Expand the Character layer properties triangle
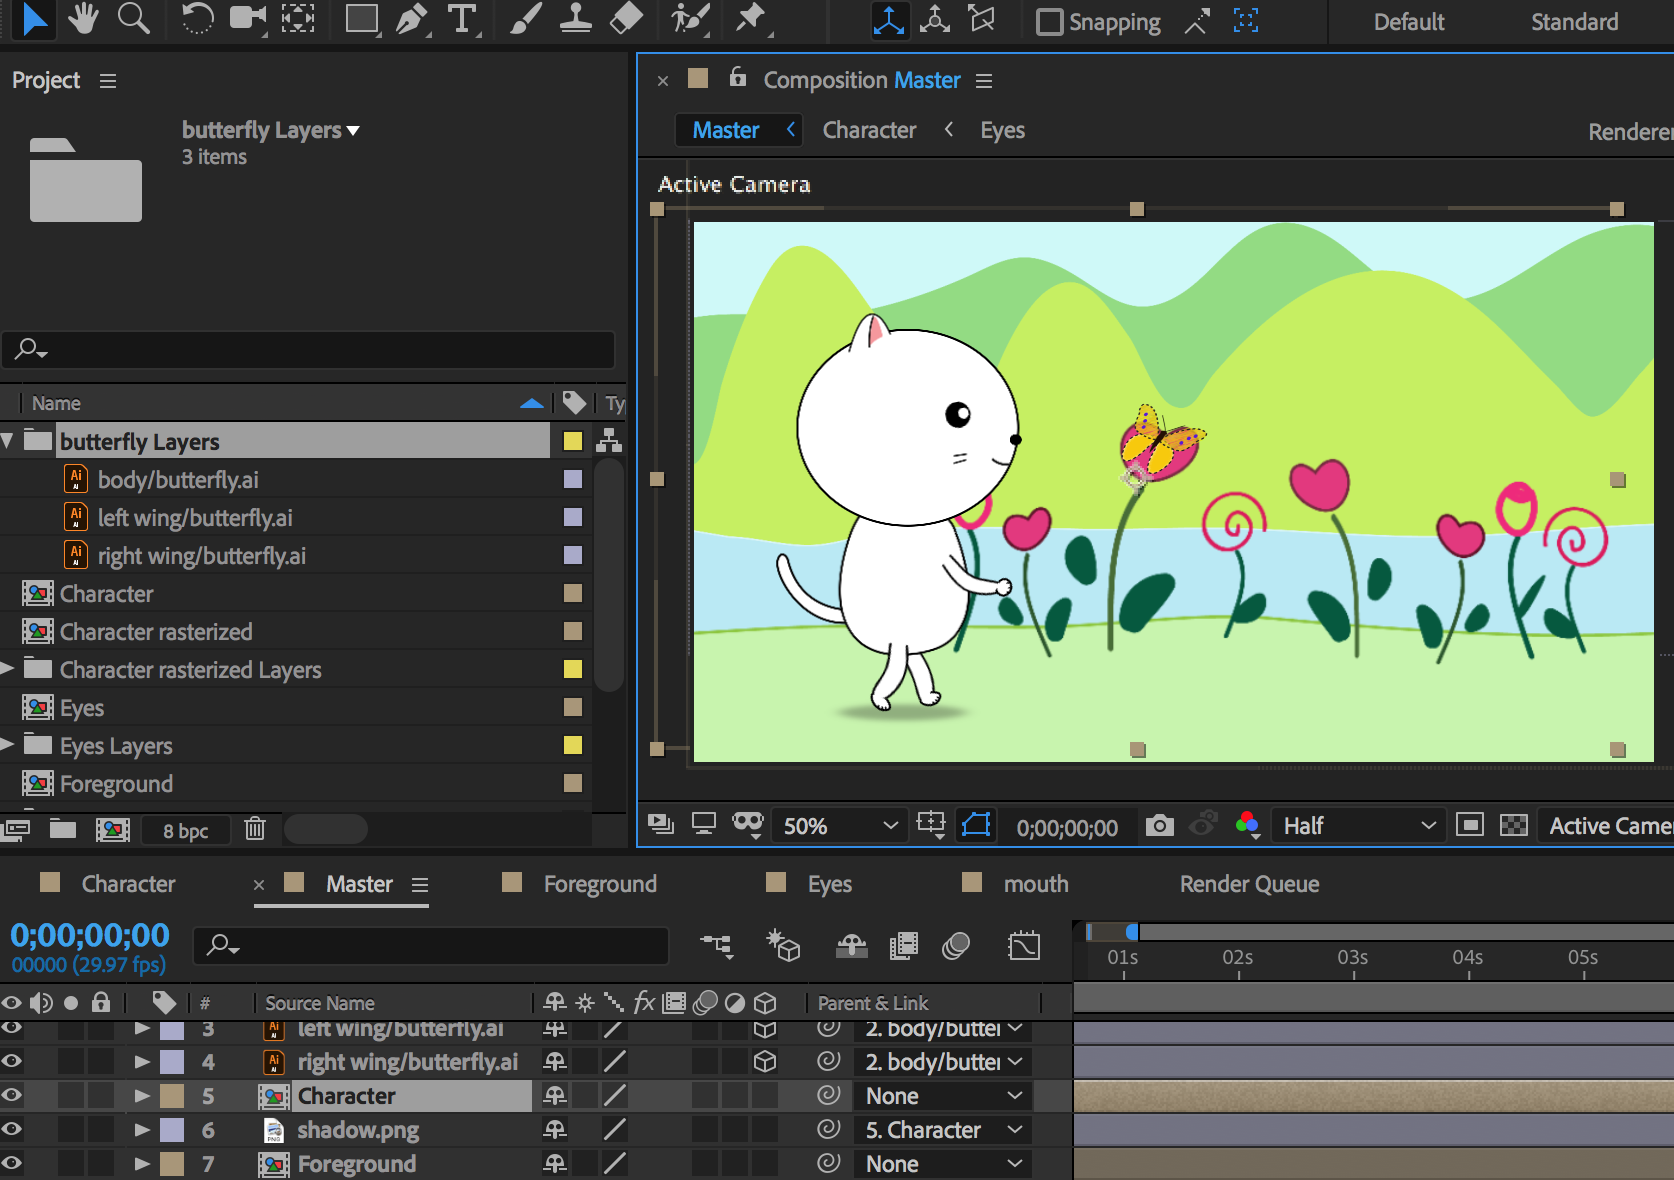1674x1180 pixels. (142, 1096)
